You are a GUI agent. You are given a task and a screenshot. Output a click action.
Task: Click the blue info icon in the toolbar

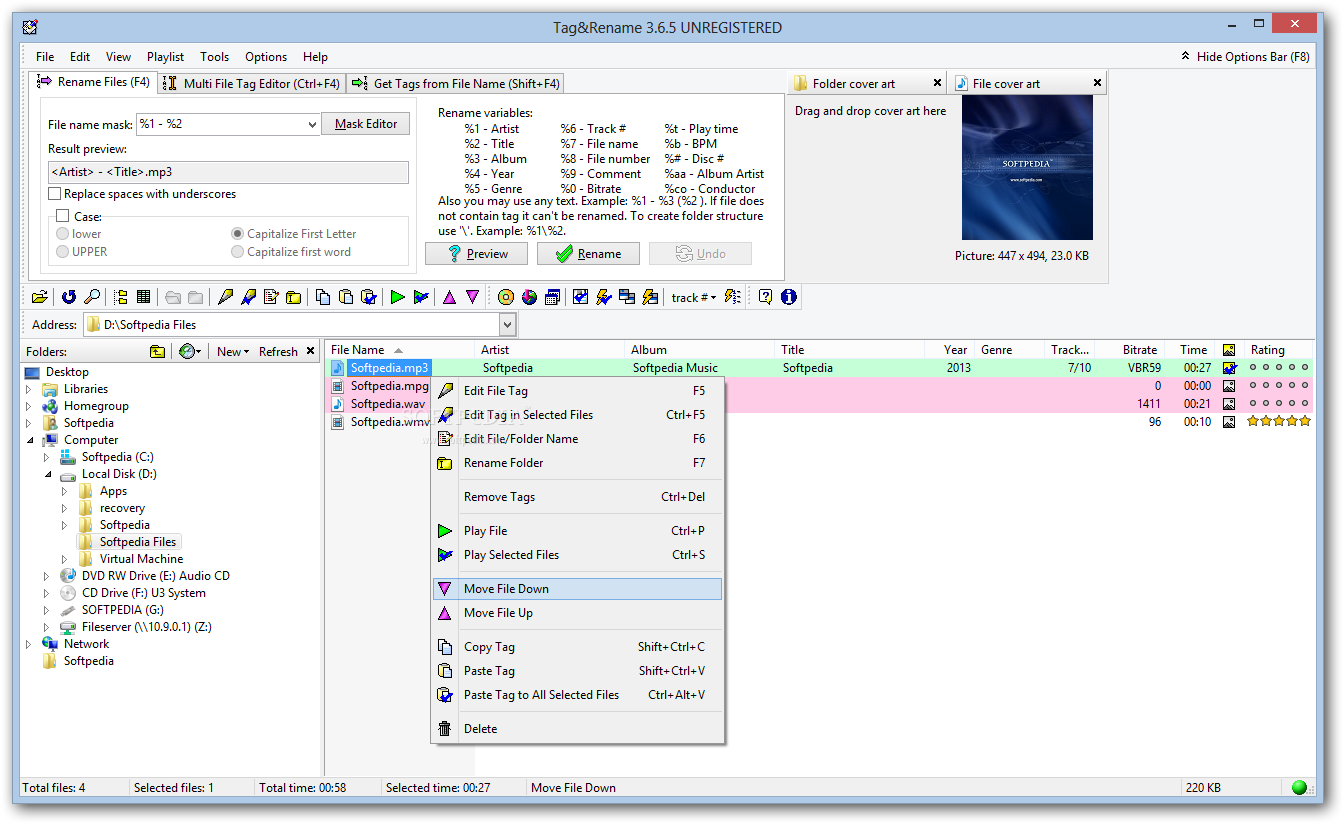(788, 297)
